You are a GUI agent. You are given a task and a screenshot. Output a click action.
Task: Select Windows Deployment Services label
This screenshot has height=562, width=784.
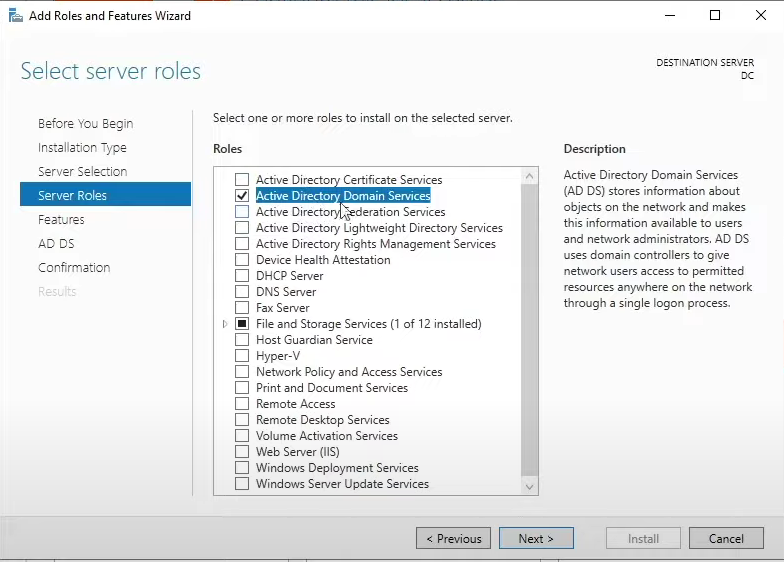point(337,468)
